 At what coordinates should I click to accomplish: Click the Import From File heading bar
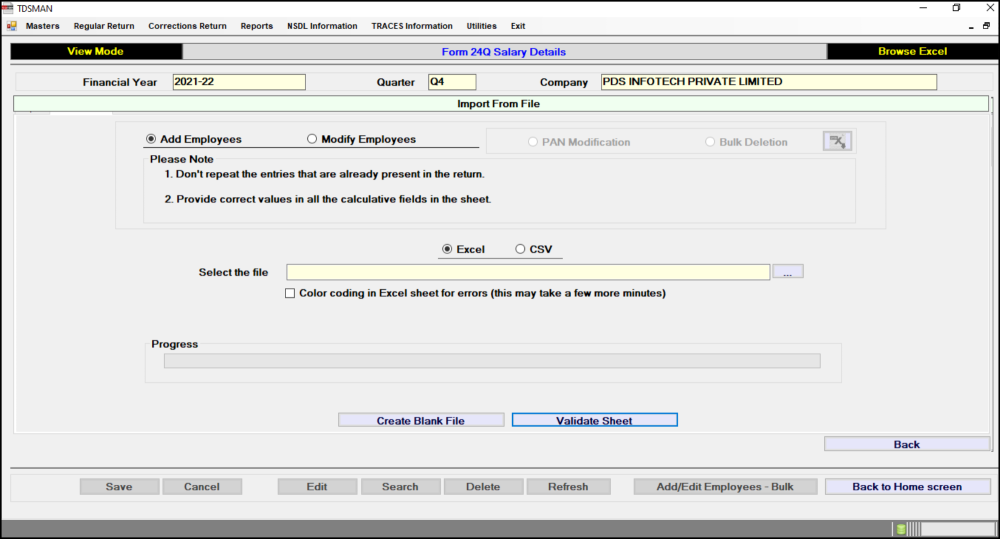(501, 104)
